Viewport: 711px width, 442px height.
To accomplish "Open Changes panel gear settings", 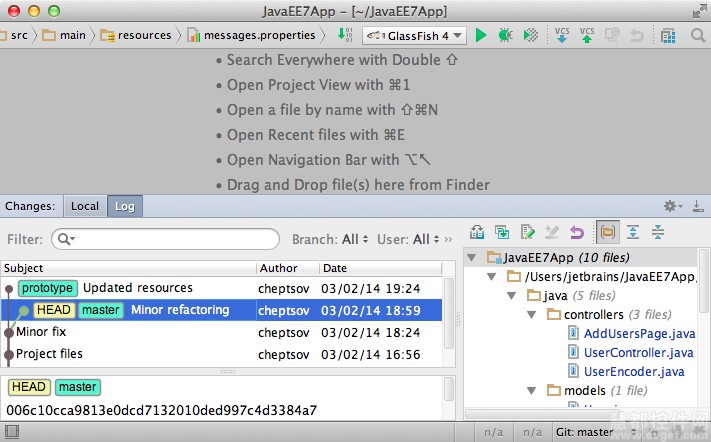I will click(x=673, y=206).
